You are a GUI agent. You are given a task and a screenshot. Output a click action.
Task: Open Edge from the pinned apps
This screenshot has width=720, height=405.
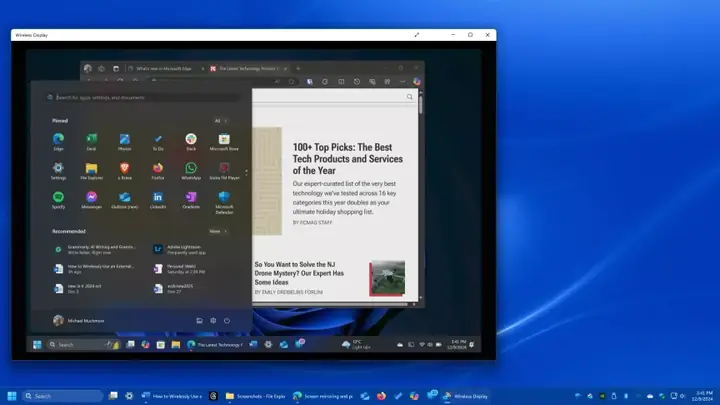[58, 141]
